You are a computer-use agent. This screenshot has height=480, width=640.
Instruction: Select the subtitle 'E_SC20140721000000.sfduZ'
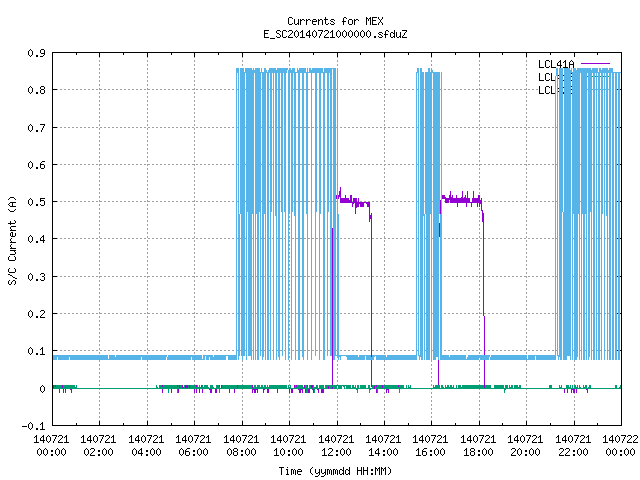click(x=335, y=34)
